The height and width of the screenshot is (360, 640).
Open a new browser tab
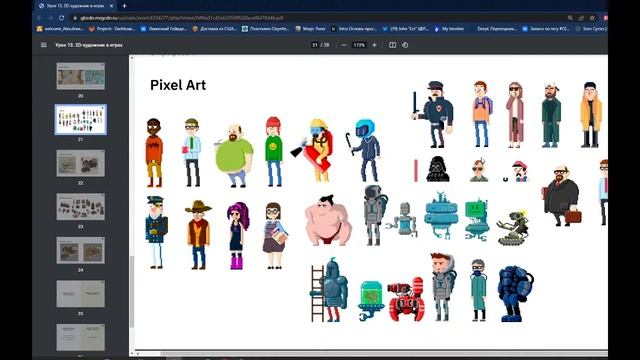tap(124, 6)
